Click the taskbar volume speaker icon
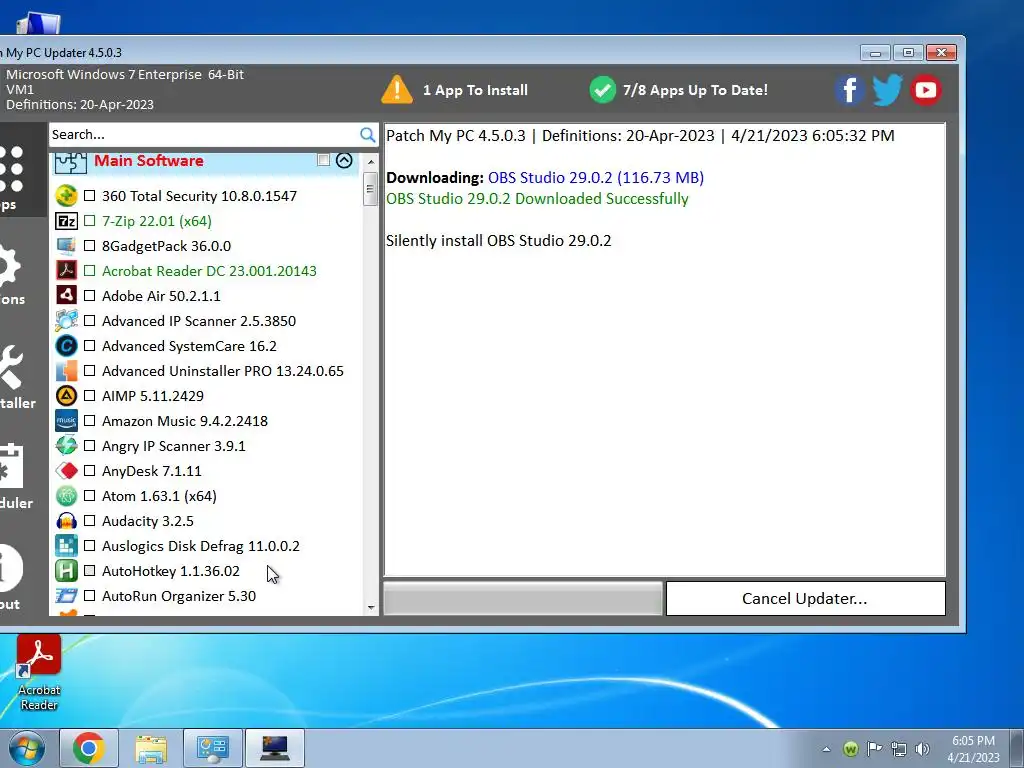The width and height of the screenshot is (1024, 768). click(922, 749)
